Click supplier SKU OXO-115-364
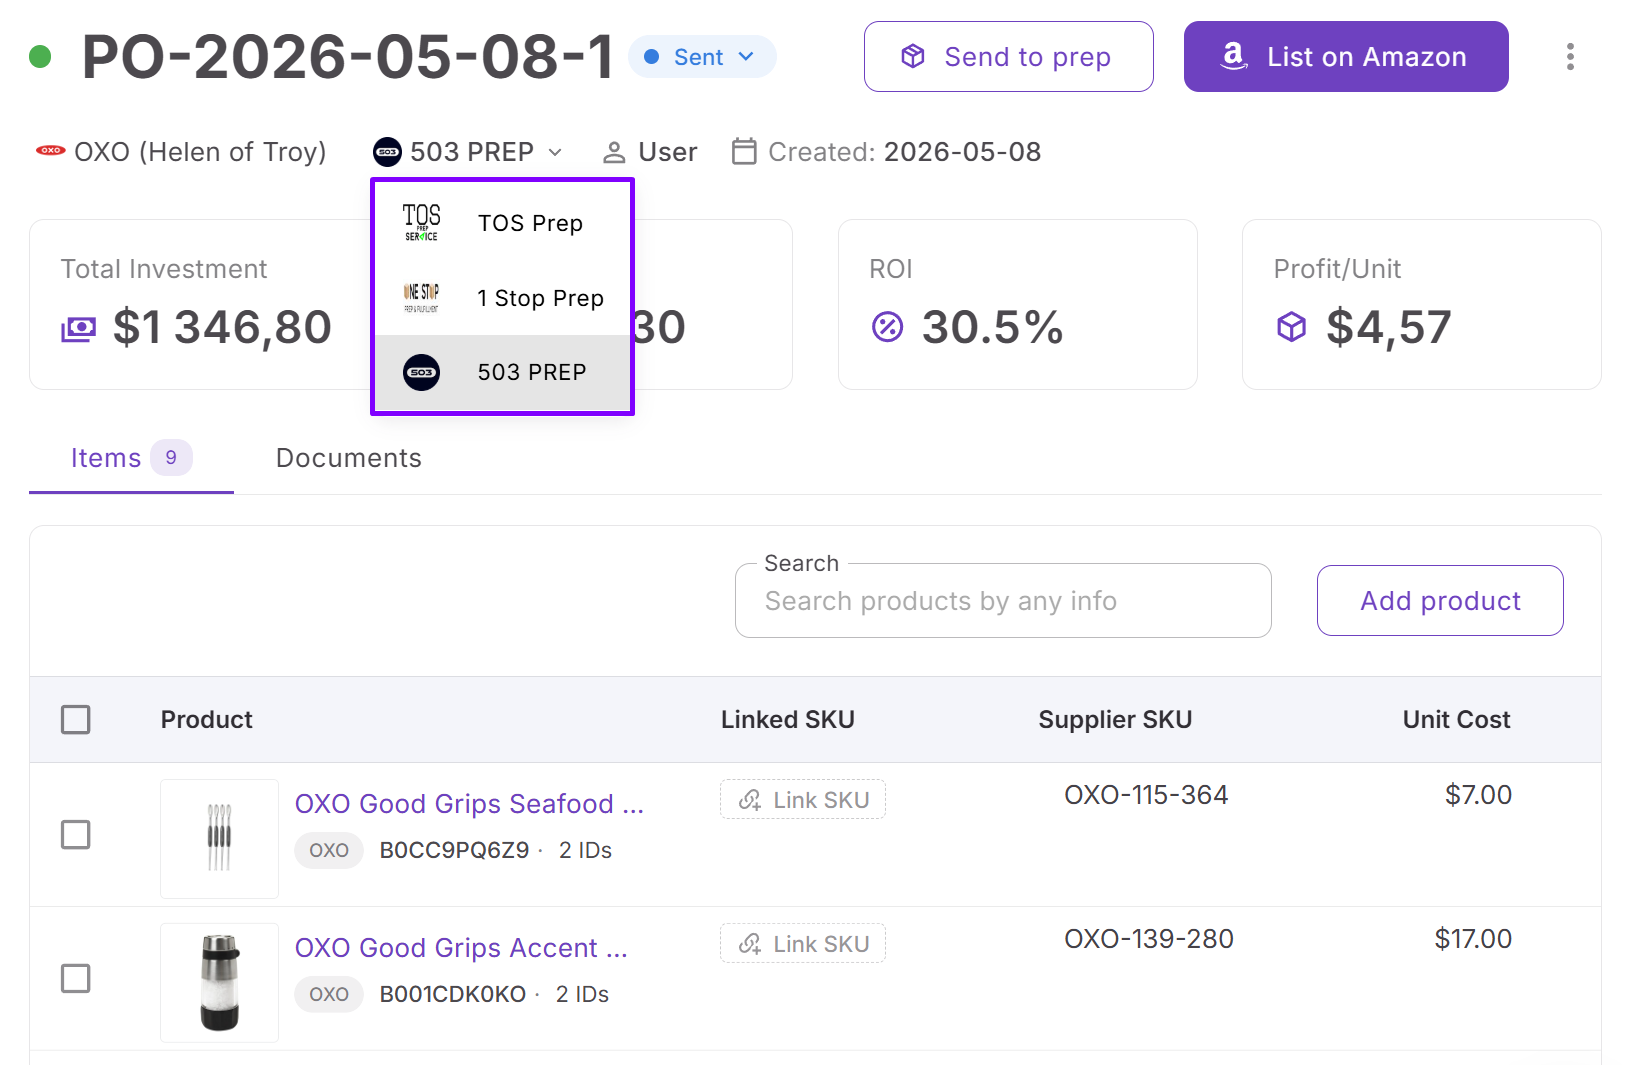Screen dimensions: 1628x1065 (x=1146, y=795)
